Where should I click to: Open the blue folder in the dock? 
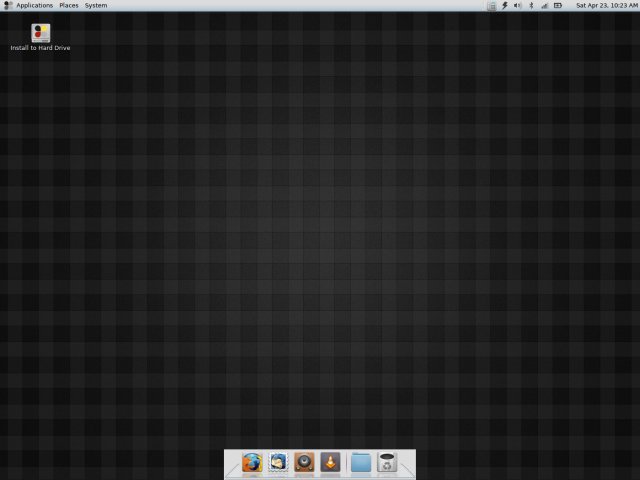click(361, 462)
